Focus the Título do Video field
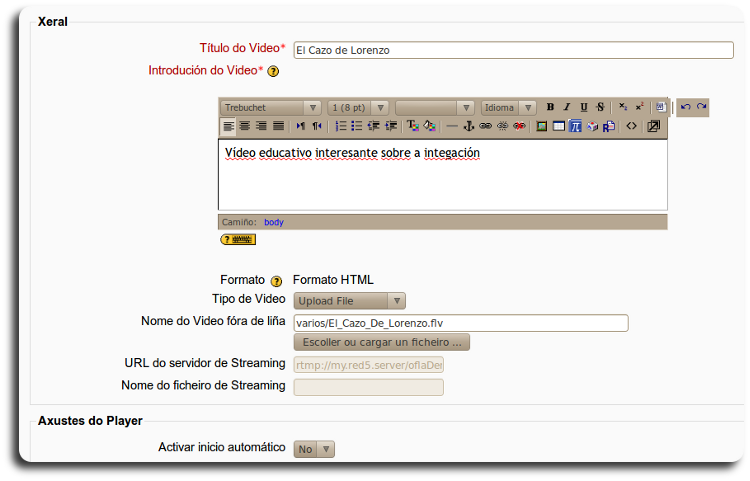 point(513,50)
